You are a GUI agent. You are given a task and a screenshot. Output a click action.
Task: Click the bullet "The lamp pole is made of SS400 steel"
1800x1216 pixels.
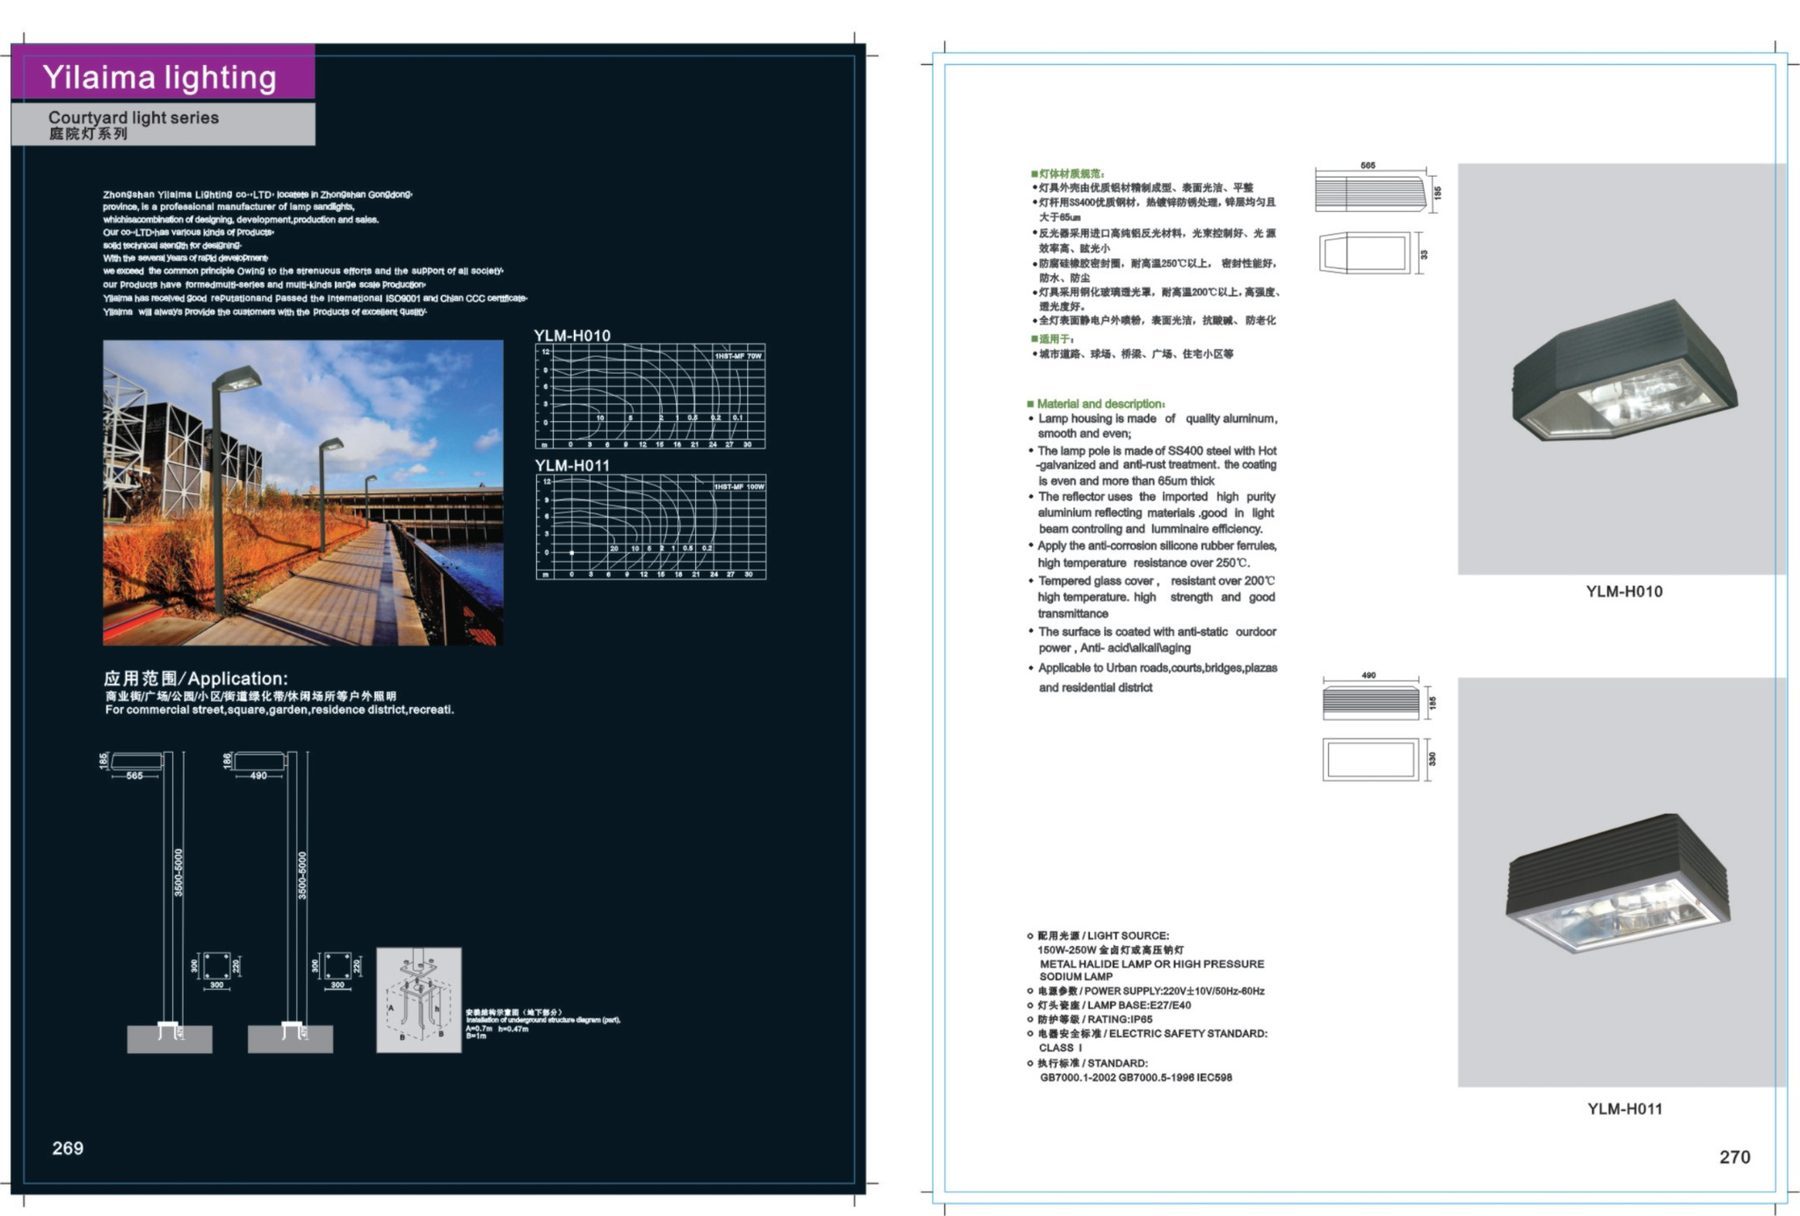[1153, 465]
